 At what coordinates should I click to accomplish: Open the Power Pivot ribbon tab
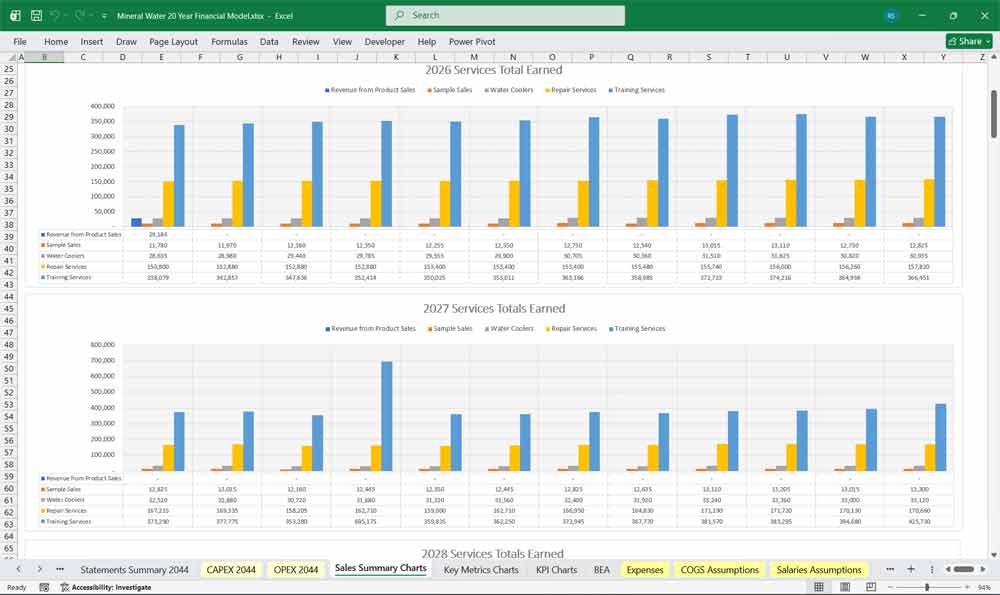tap(472, 42)
